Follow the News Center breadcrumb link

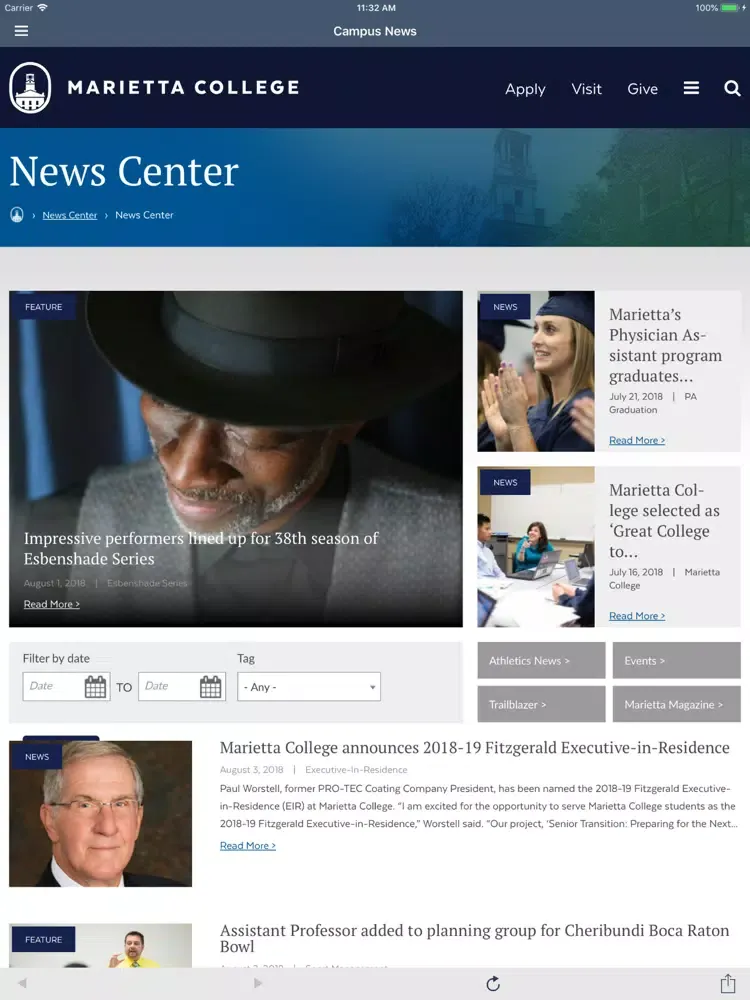click(x=70, y=215)
